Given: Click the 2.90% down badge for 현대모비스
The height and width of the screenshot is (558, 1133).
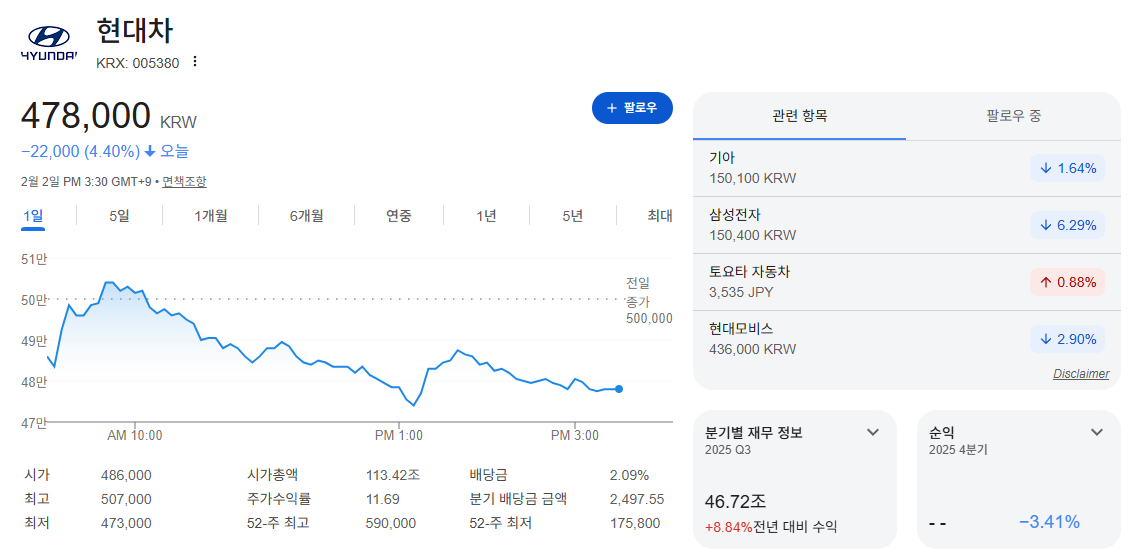Looking at the screenshot, I should click(x=1068, y=339).
